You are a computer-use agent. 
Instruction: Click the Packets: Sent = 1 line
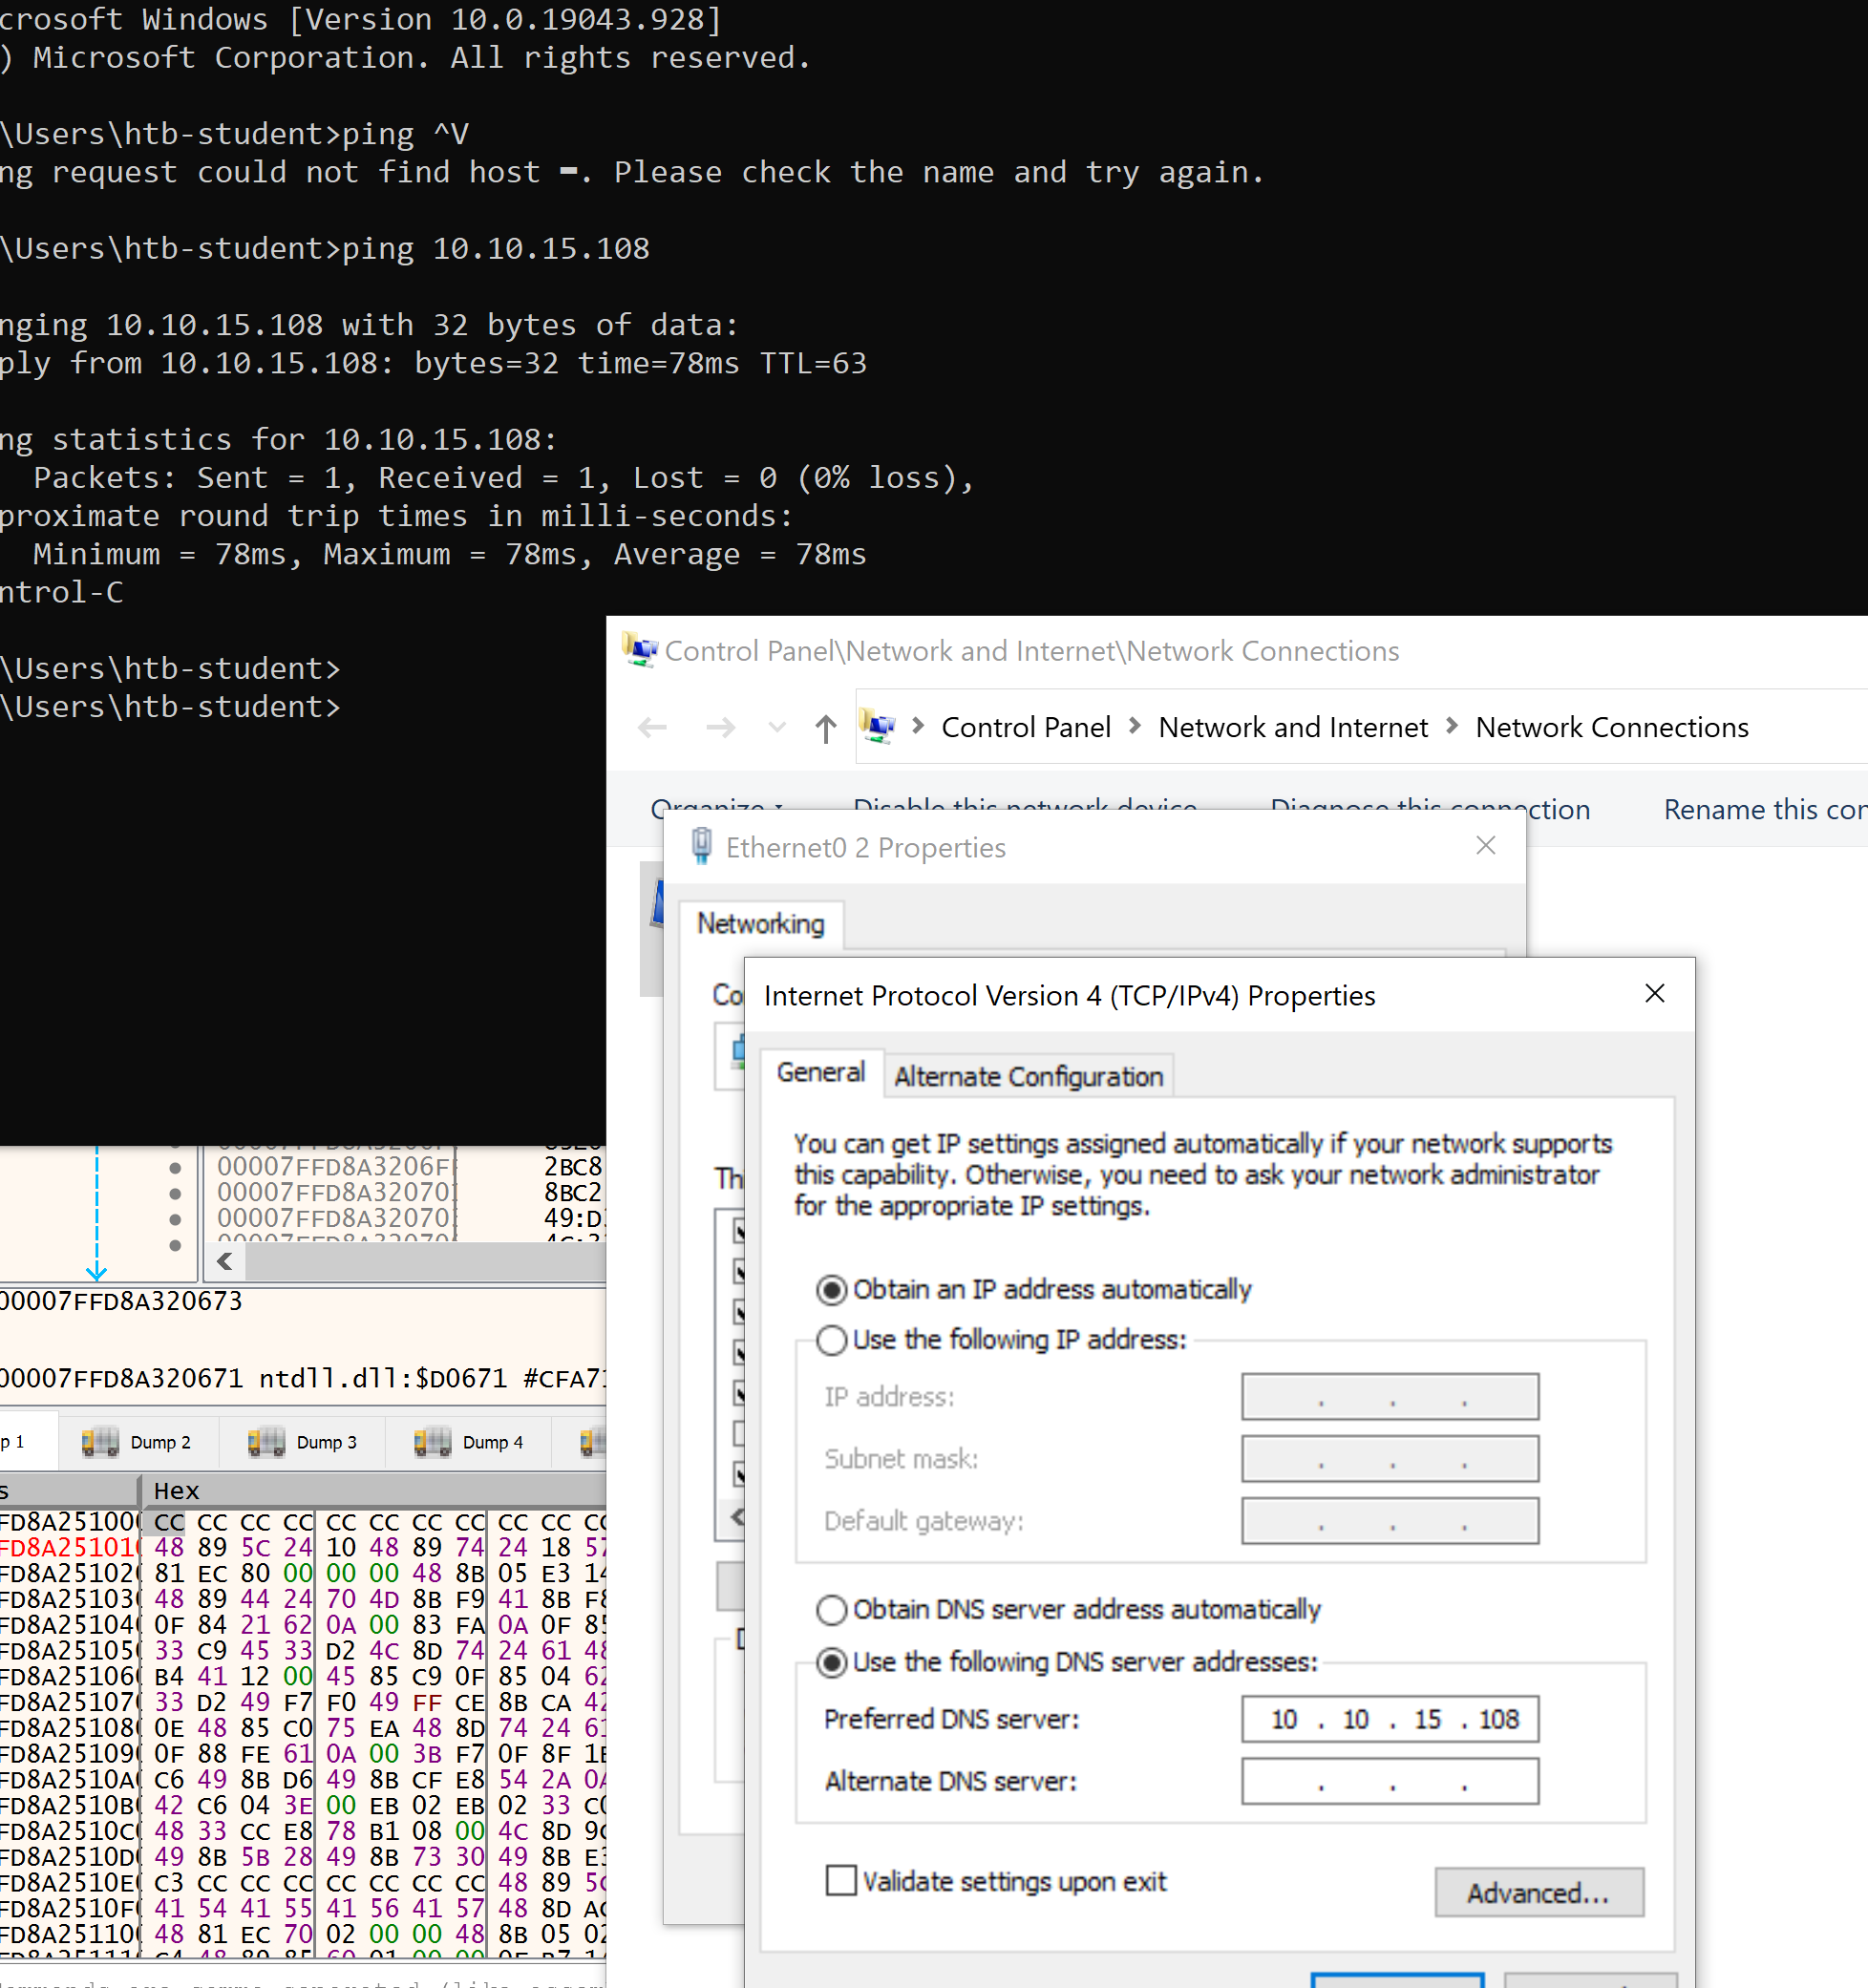pyautogui.click(x=504, y=478)
